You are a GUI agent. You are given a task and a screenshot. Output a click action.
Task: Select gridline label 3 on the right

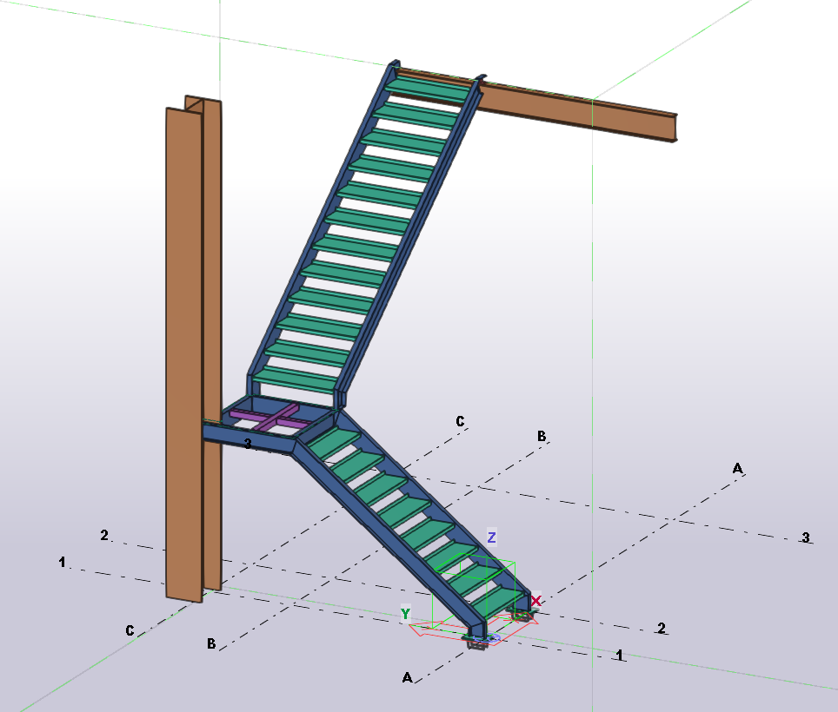[808, 538]
